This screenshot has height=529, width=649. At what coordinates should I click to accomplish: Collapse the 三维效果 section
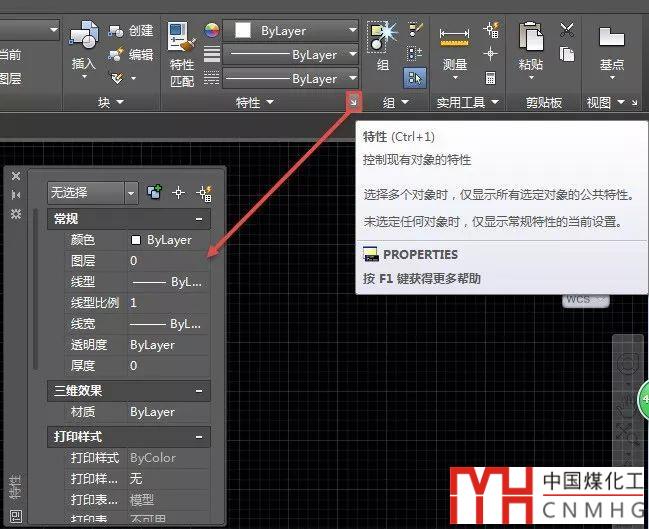pos(200,391)
